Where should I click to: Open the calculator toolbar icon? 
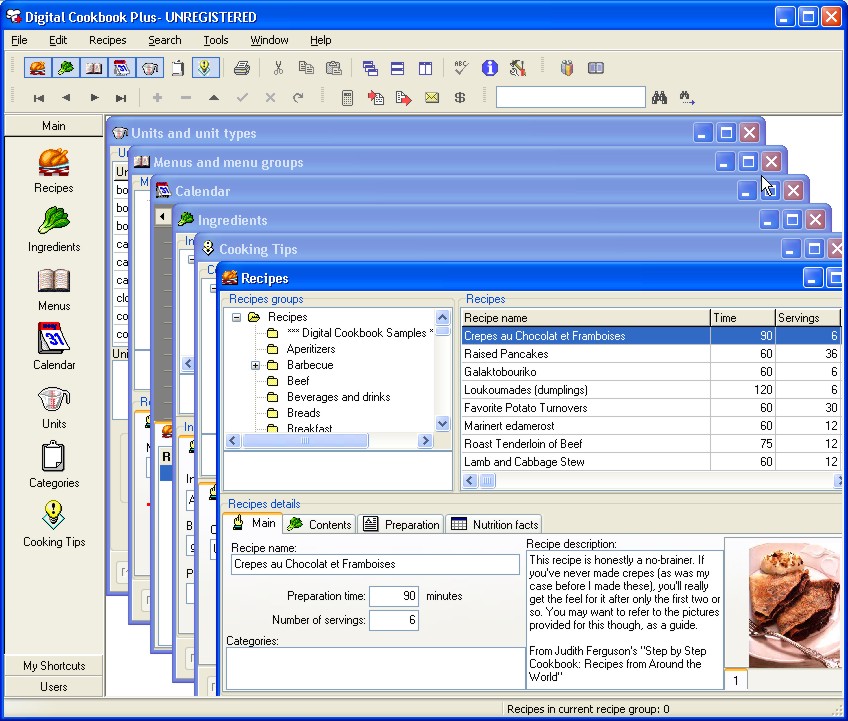(x=347, y=98)
